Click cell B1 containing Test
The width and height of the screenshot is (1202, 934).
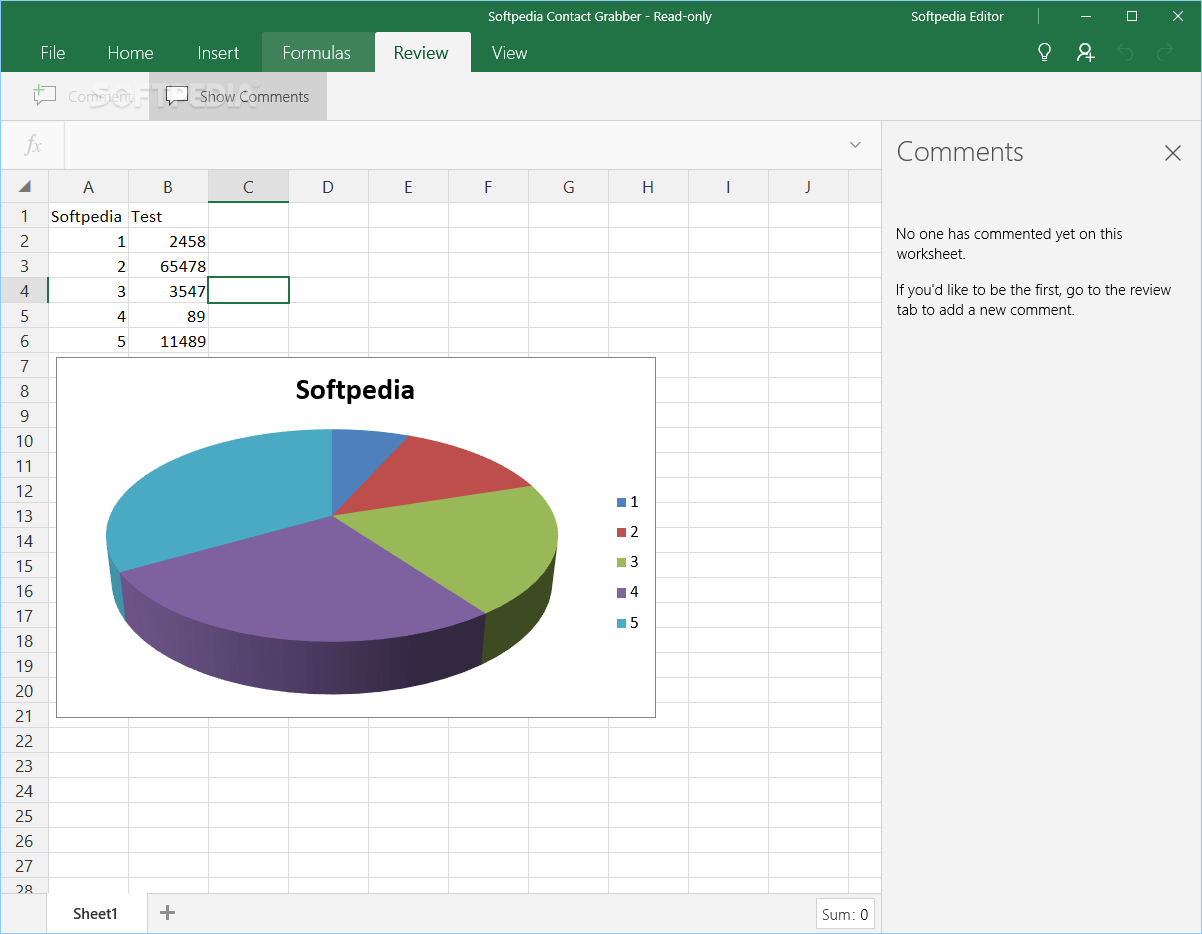coord(168,216)
